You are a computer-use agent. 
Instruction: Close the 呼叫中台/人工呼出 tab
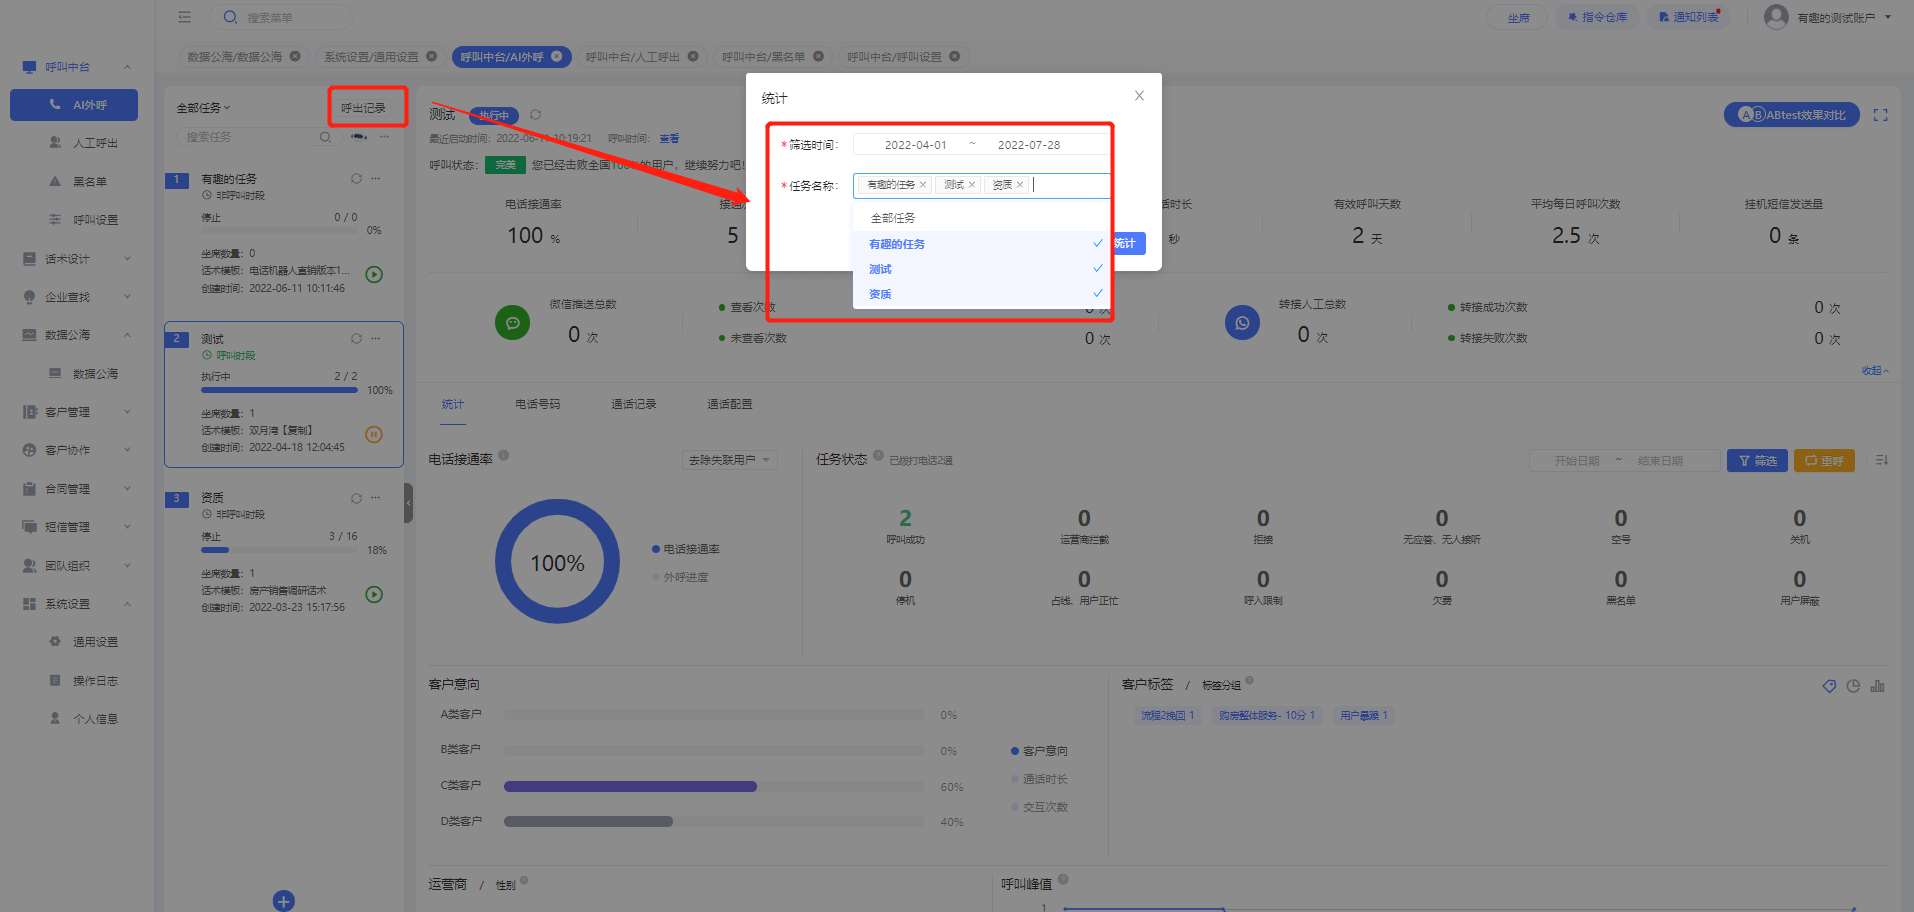point(693,56)
